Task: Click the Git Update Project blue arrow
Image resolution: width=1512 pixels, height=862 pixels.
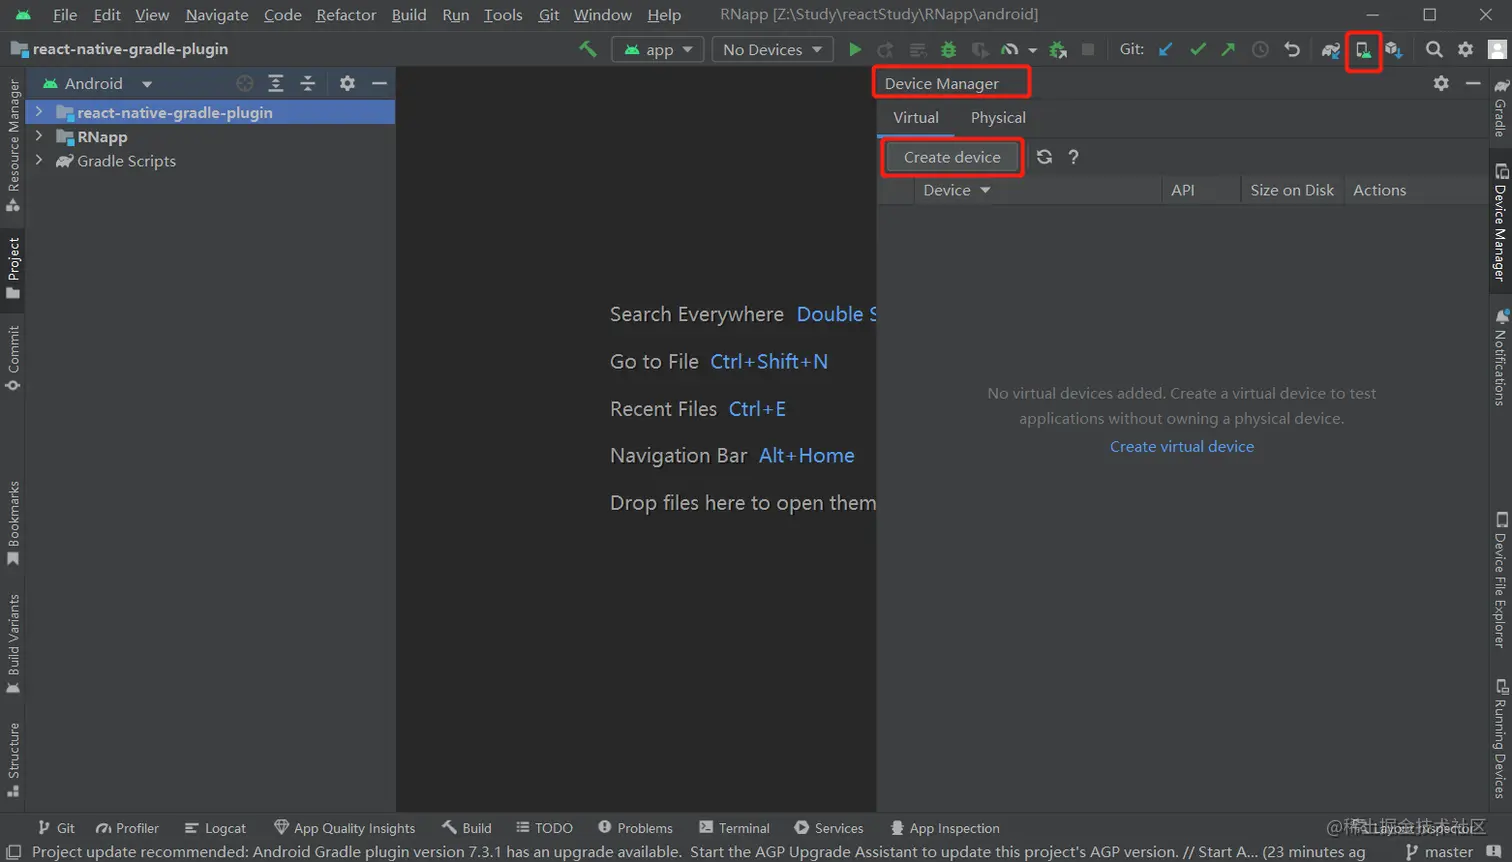Action: pyautogui.click(x=1166, y=49)
